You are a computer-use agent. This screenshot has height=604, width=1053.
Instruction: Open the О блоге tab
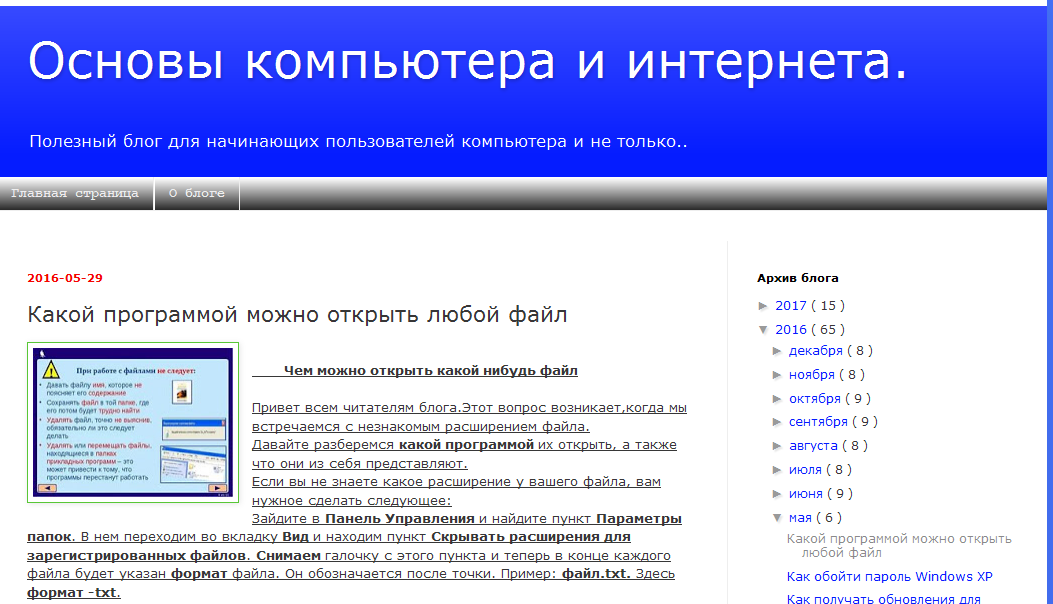(x=197, y=194)
